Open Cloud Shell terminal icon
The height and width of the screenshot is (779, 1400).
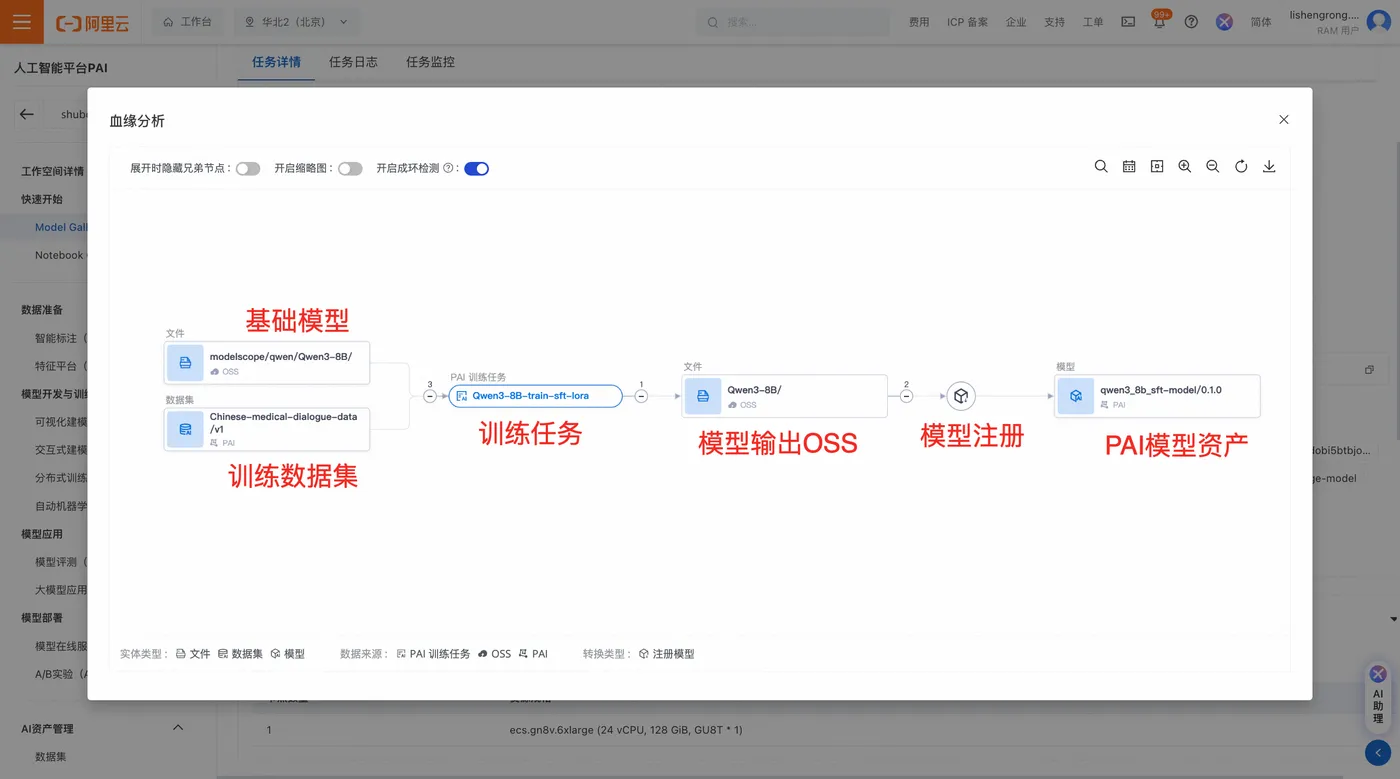(1128, 22)
